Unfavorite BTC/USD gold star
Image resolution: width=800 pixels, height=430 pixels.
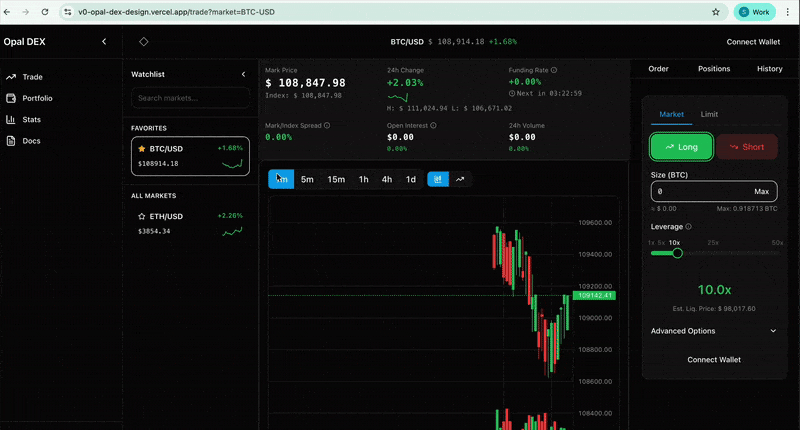coord(142,149)
